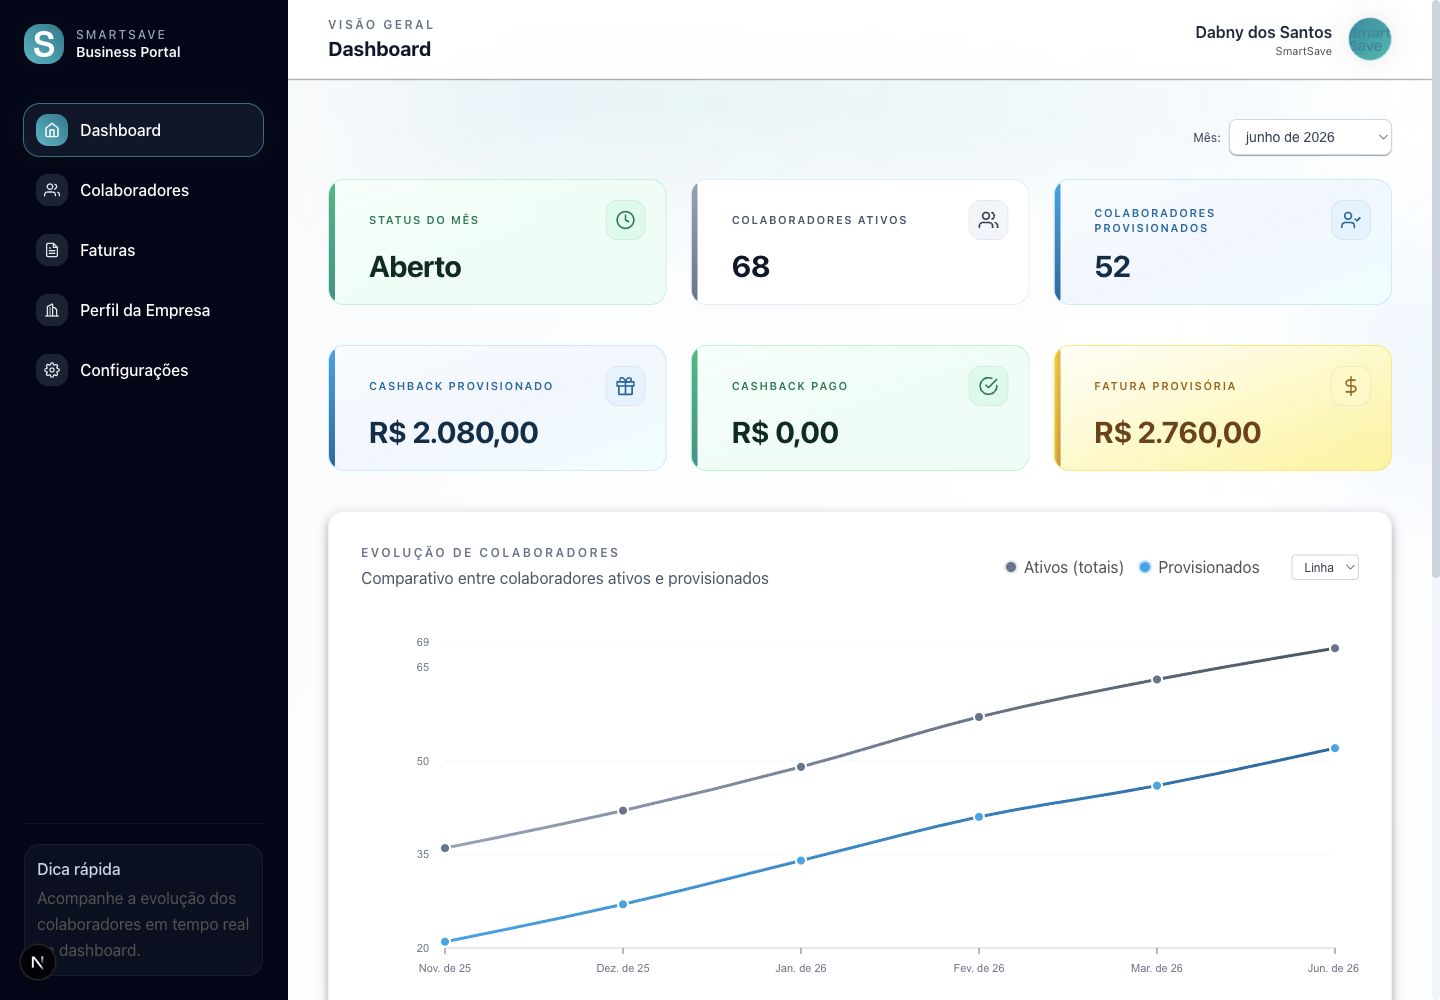Click the Nov. de 25 point on Provisionados line
Screen dimensions: 1440x1000
[x=445, y=941]
